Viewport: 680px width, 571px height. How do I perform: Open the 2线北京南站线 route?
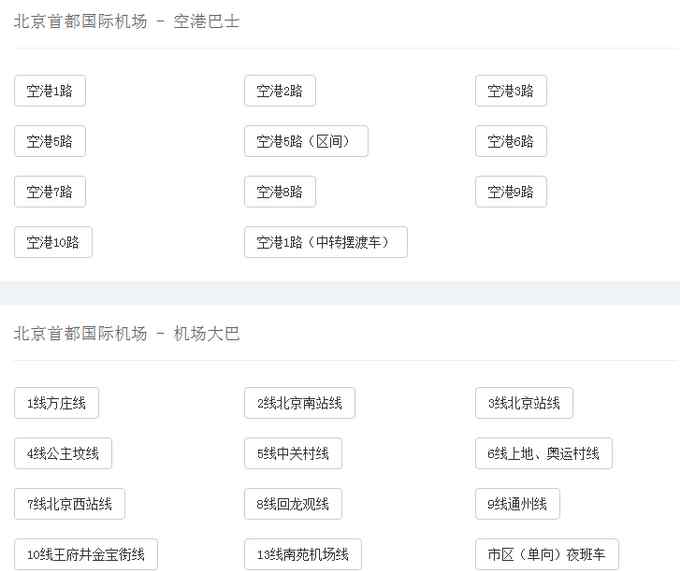pos(300,403)
